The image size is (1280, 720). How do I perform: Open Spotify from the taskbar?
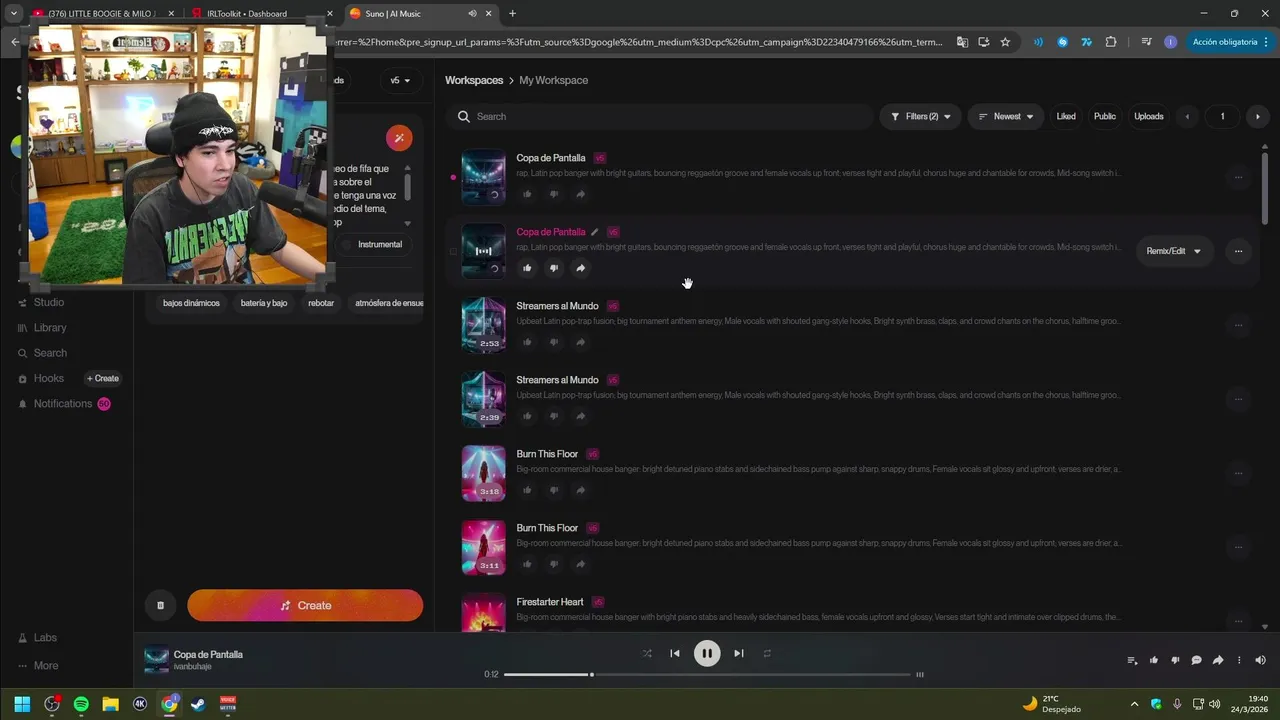point(81,704)
